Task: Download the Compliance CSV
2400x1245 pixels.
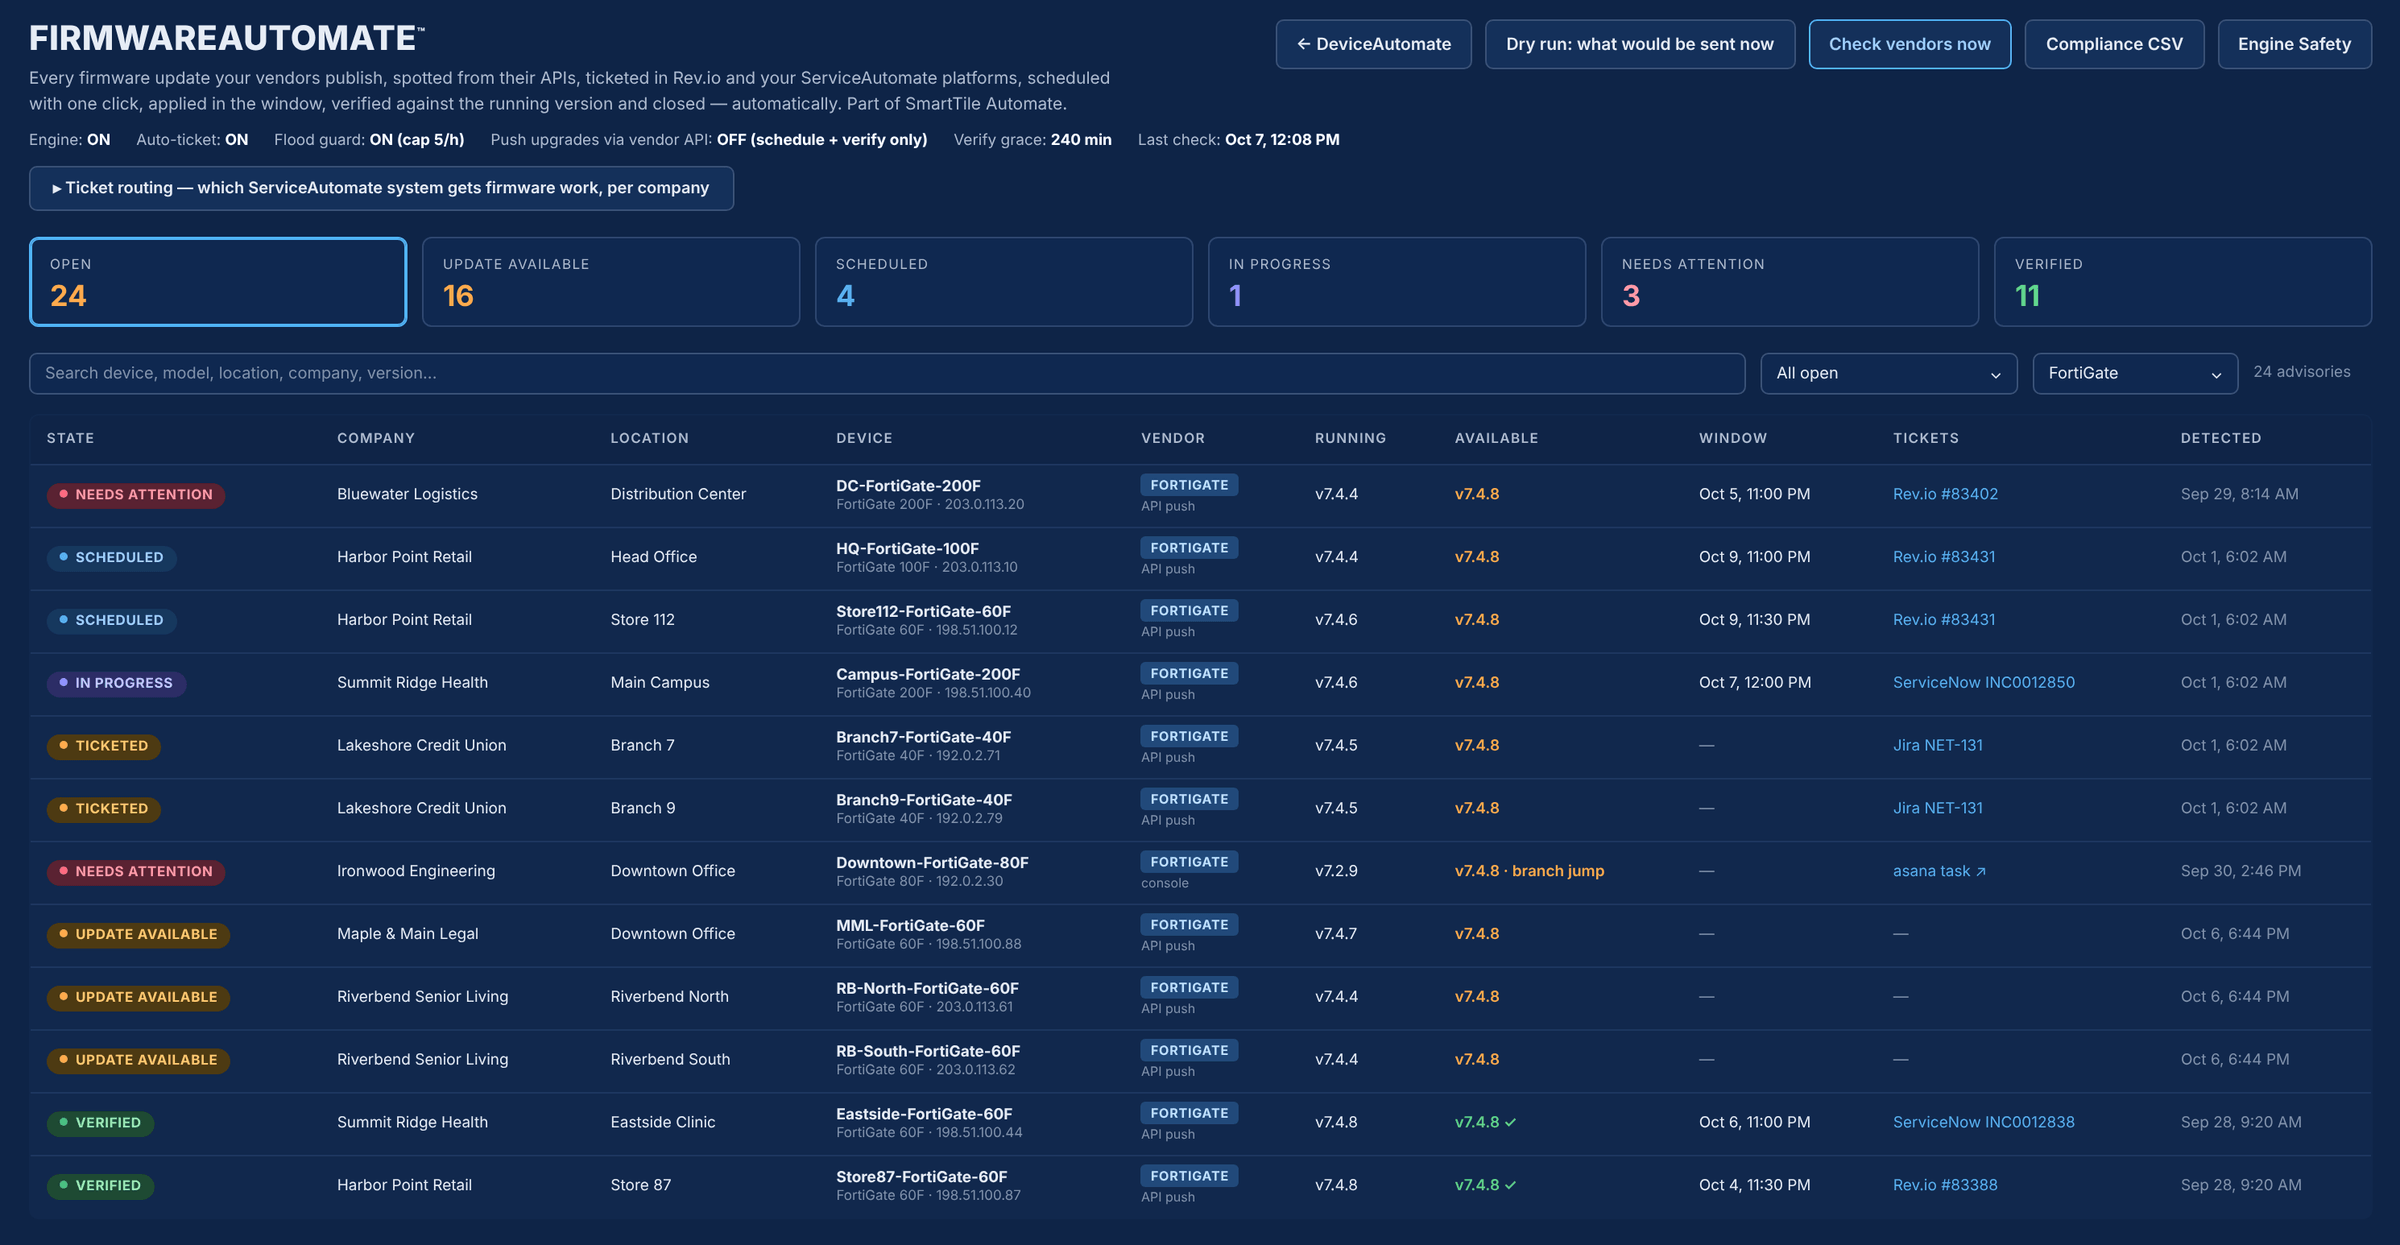Action: coord(2114,44)
